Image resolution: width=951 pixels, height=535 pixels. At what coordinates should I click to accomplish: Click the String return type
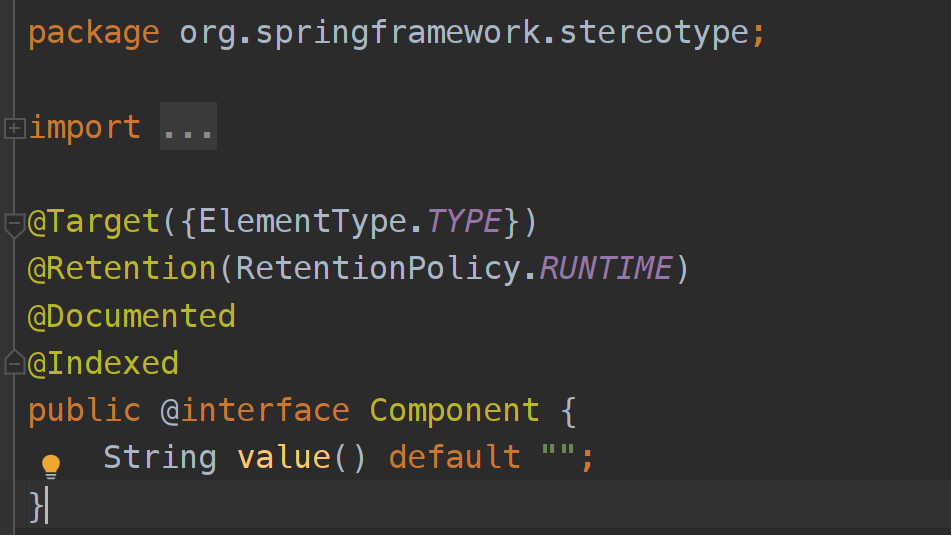[x=160, y=457]
